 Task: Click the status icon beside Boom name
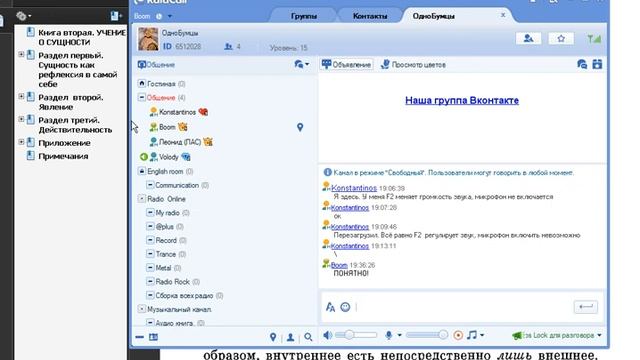pyautogui.click(x=159, y=16)
